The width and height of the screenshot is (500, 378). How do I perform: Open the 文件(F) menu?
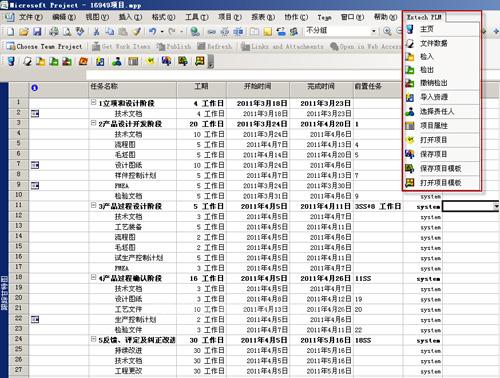click(31, 17)
